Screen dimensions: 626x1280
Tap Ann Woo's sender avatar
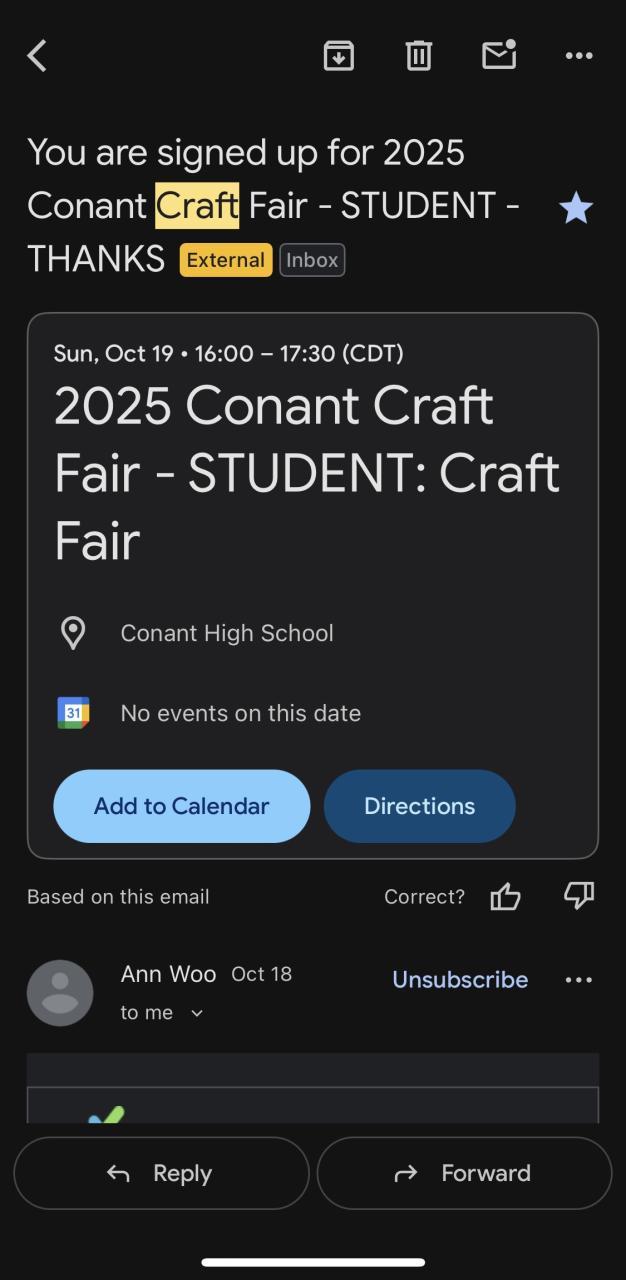point(60,993)
